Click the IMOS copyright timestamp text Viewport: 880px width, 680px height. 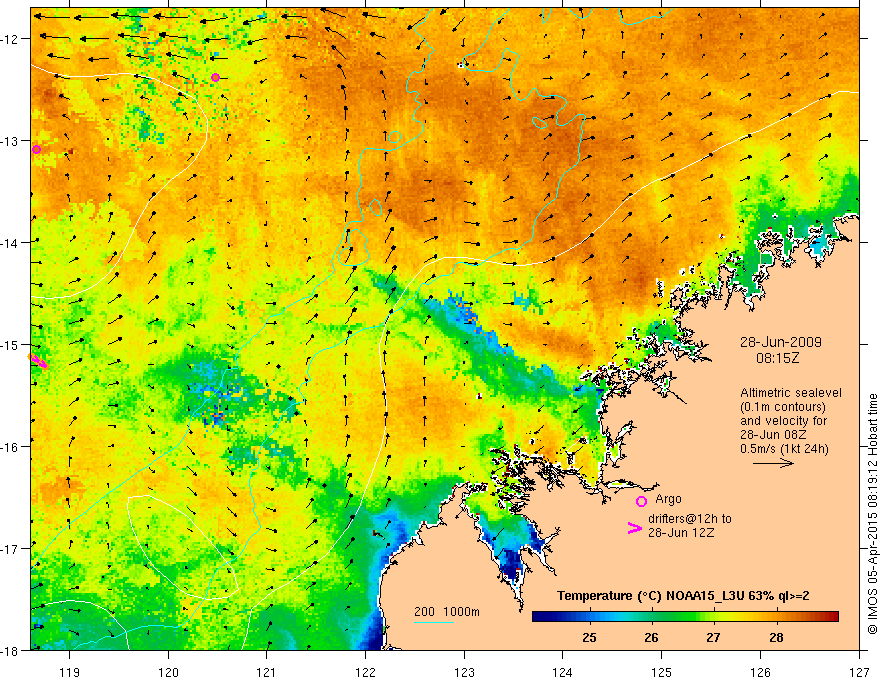(x=872, y=514)
